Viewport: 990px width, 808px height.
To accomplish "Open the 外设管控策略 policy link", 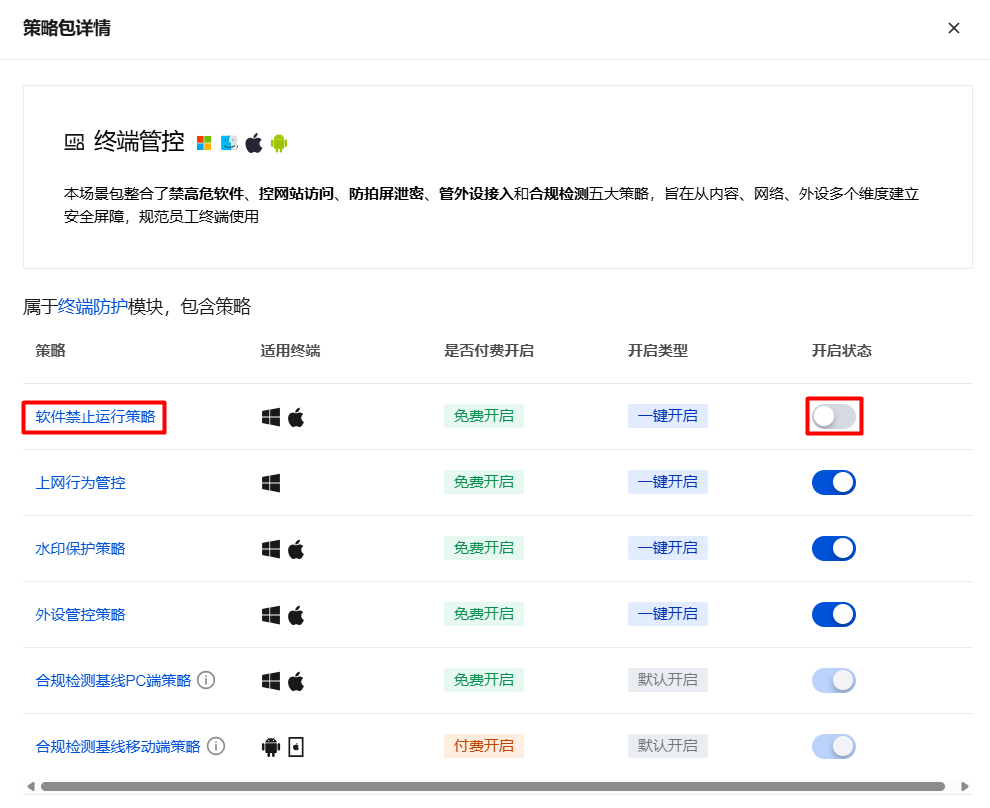I will click(80, 614).
